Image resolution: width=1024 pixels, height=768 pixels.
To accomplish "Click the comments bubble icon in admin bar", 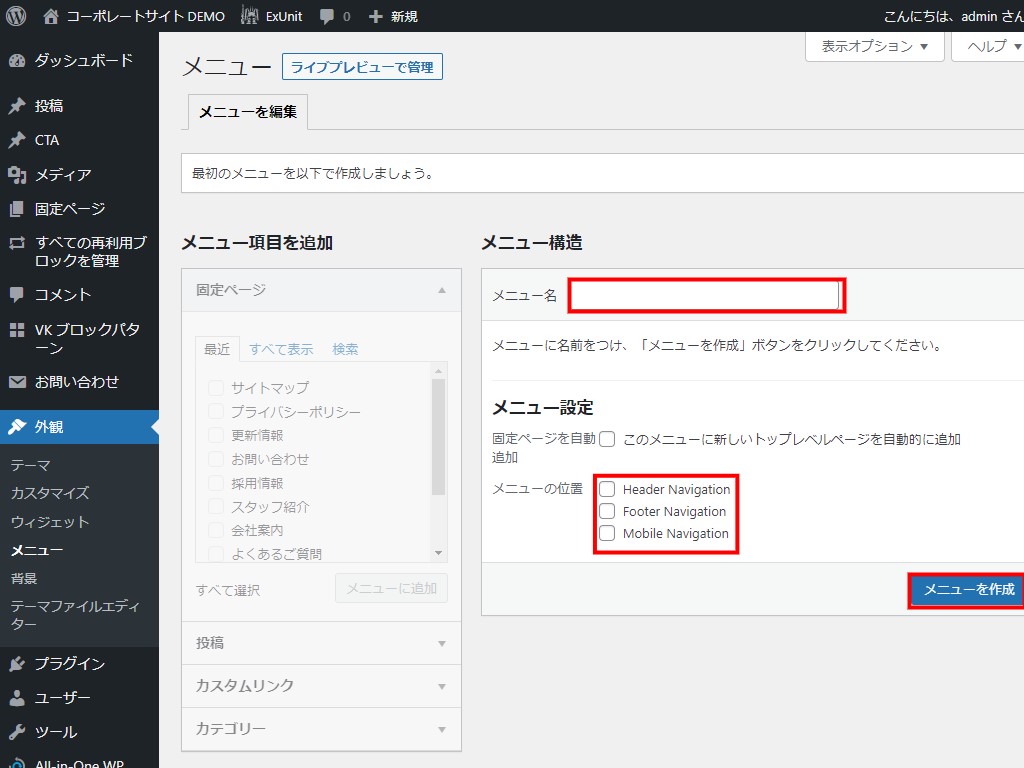I will coord(327,16).
